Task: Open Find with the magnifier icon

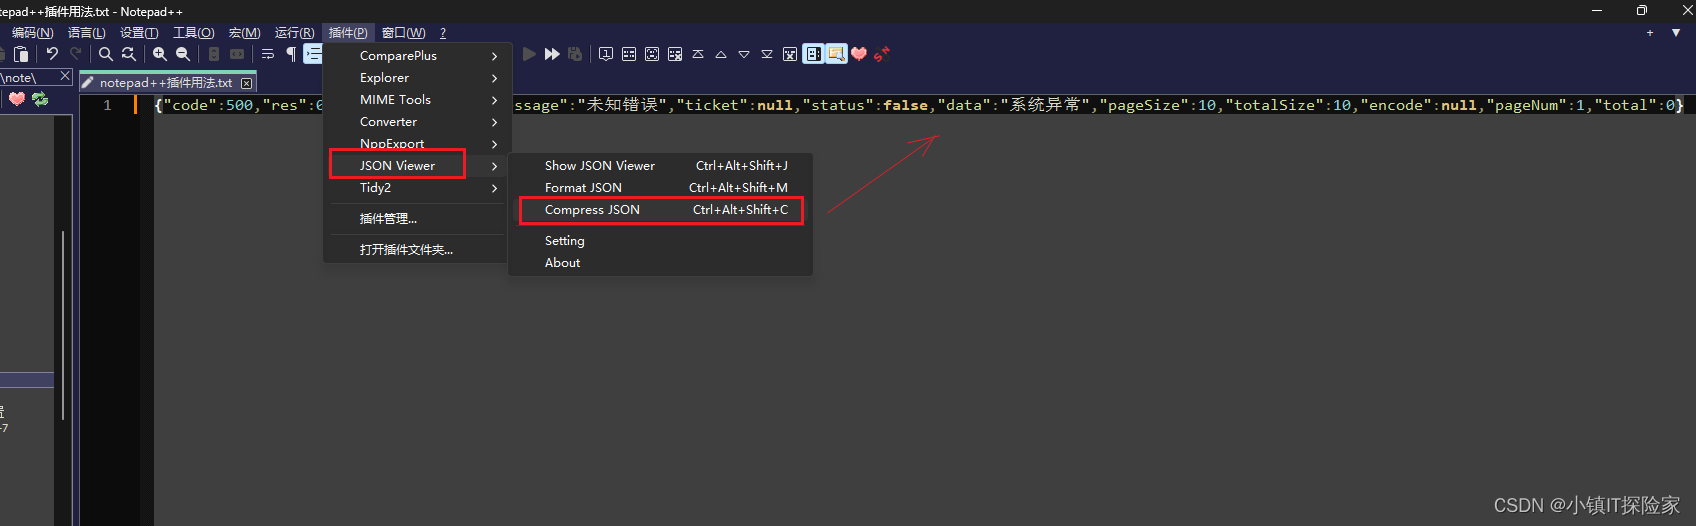Action: coord(106,54)
